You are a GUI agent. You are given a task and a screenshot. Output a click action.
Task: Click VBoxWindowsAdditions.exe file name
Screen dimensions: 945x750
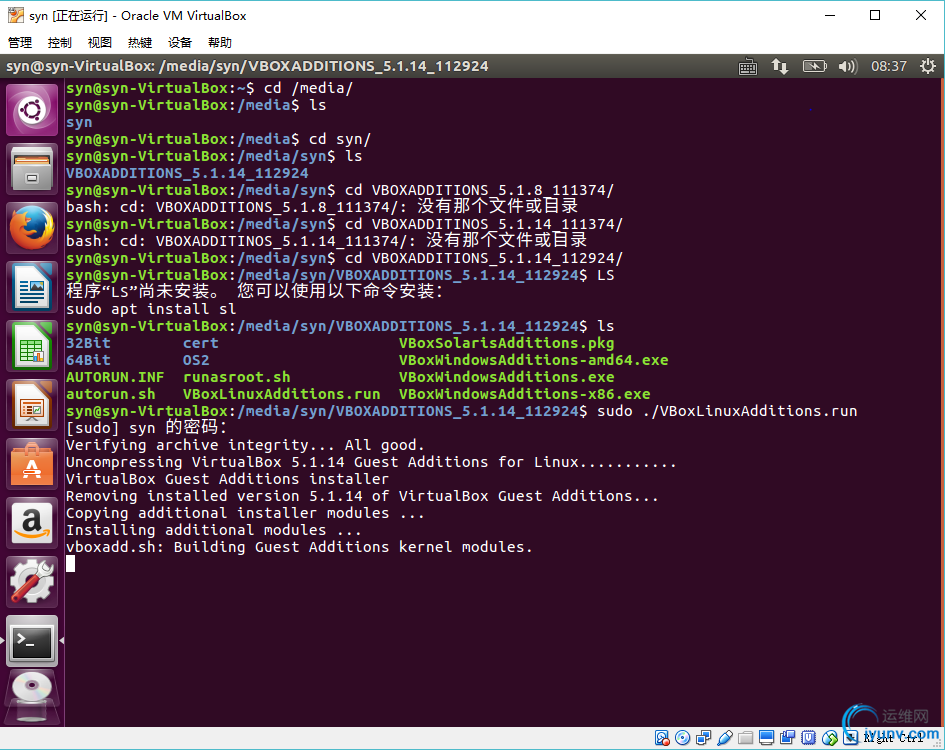(x=506, y=377)
